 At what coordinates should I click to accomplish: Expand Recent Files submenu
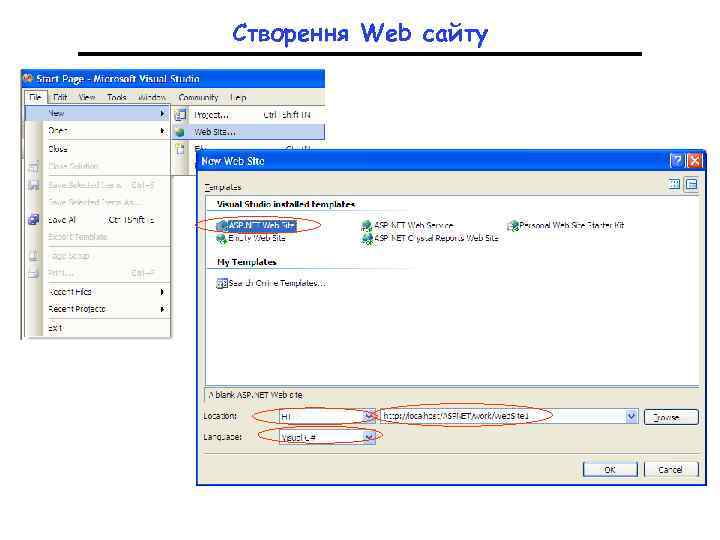98,292
